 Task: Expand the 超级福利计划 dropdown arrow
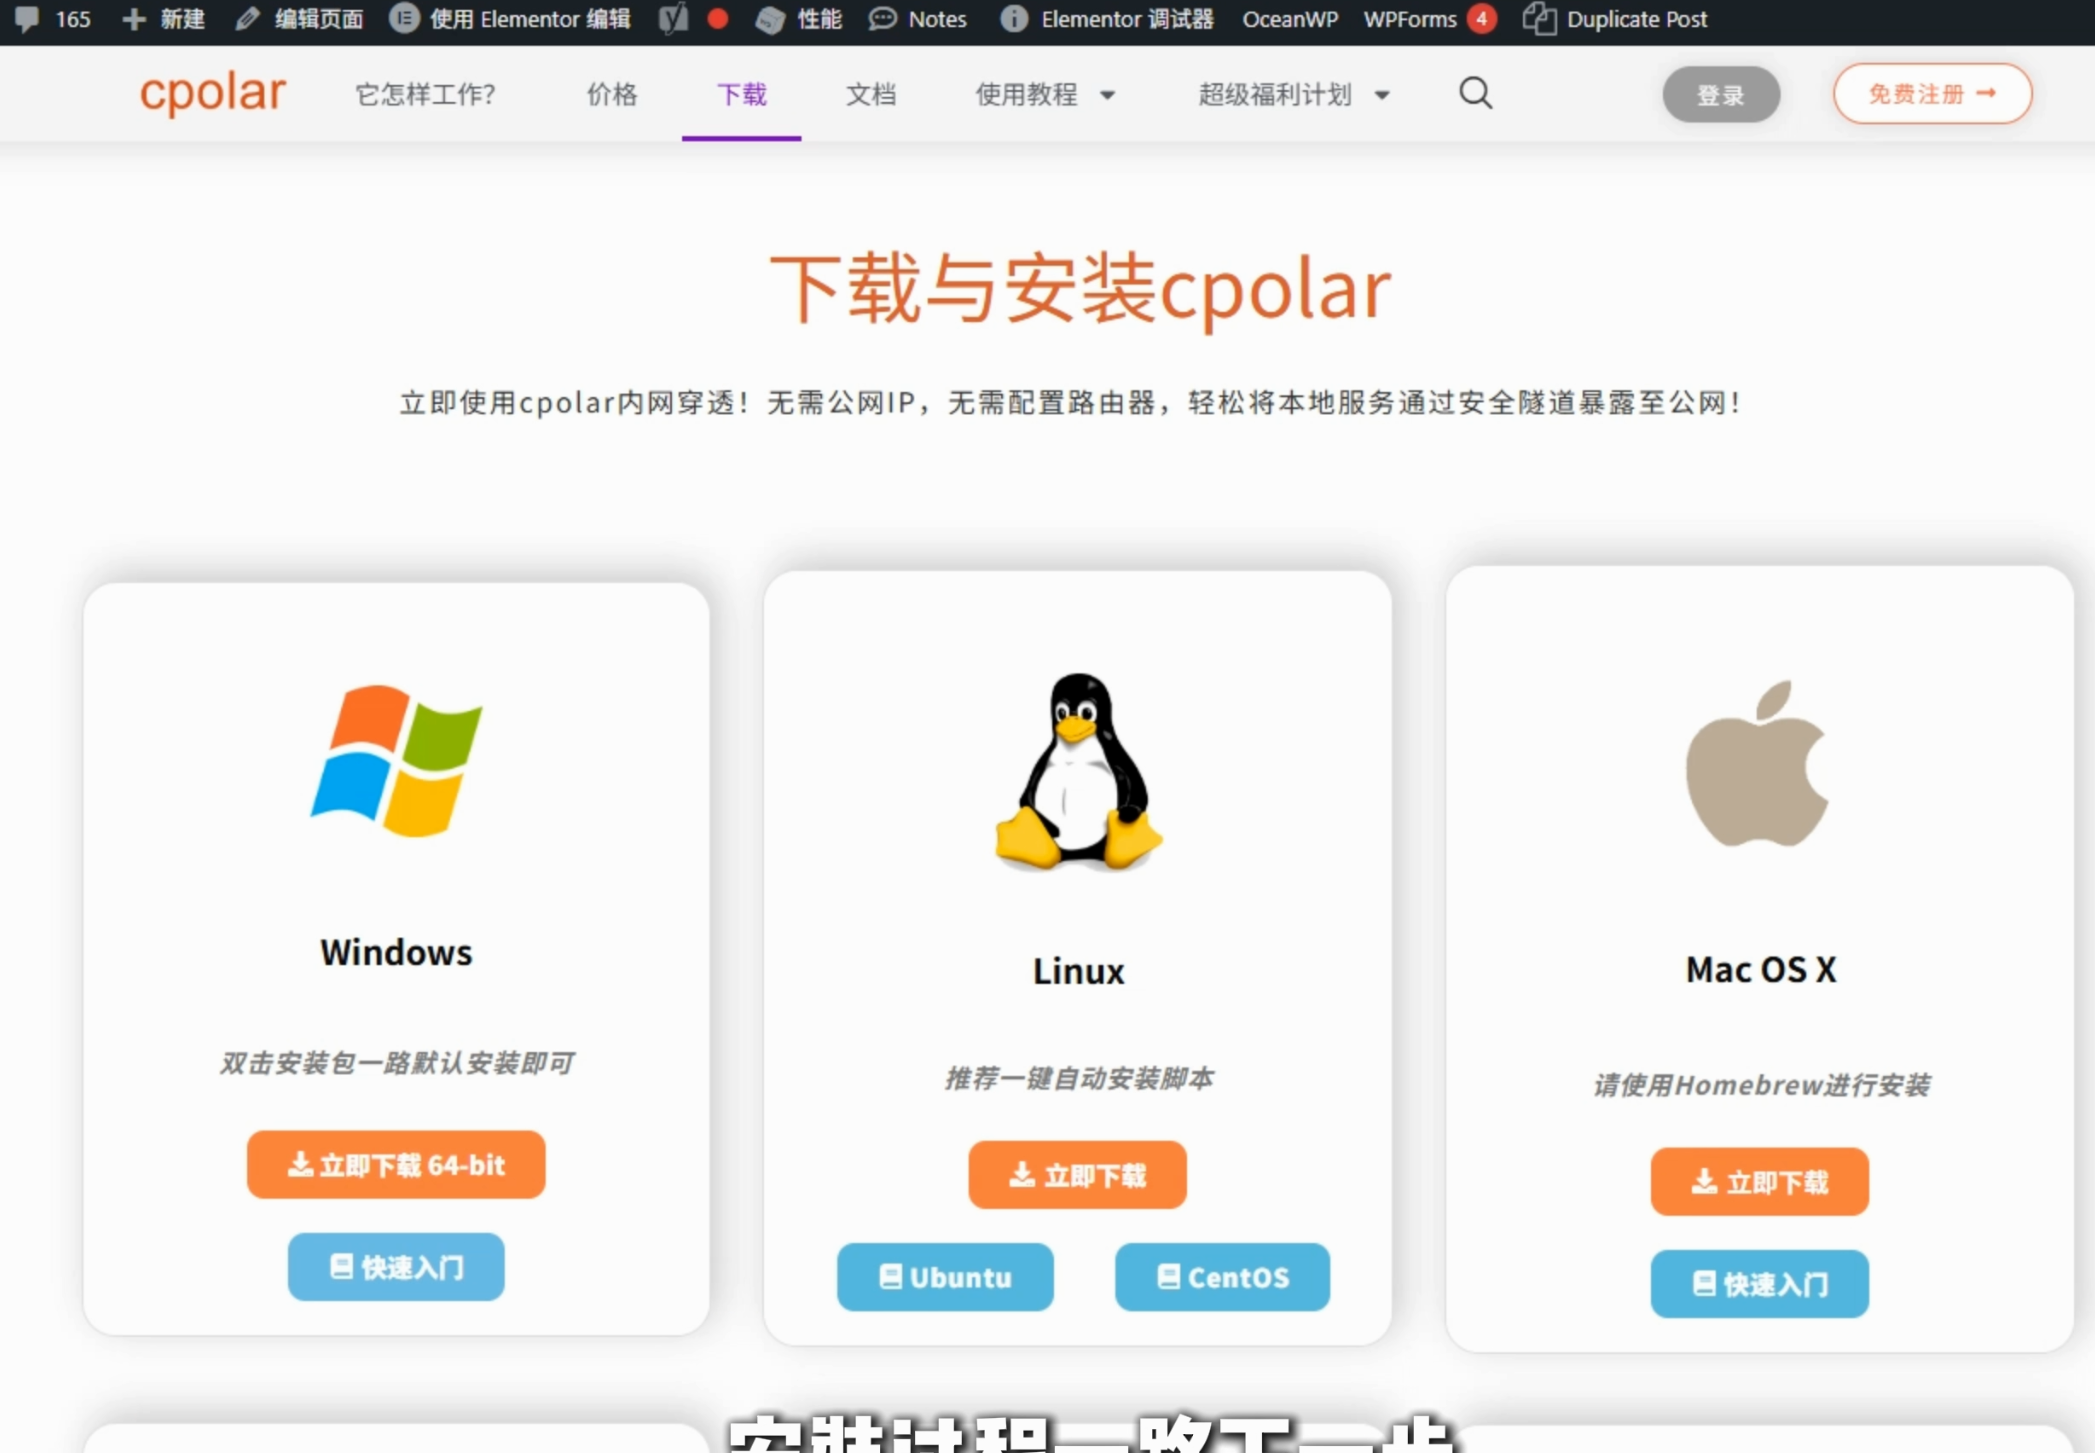coord(1381,96)
